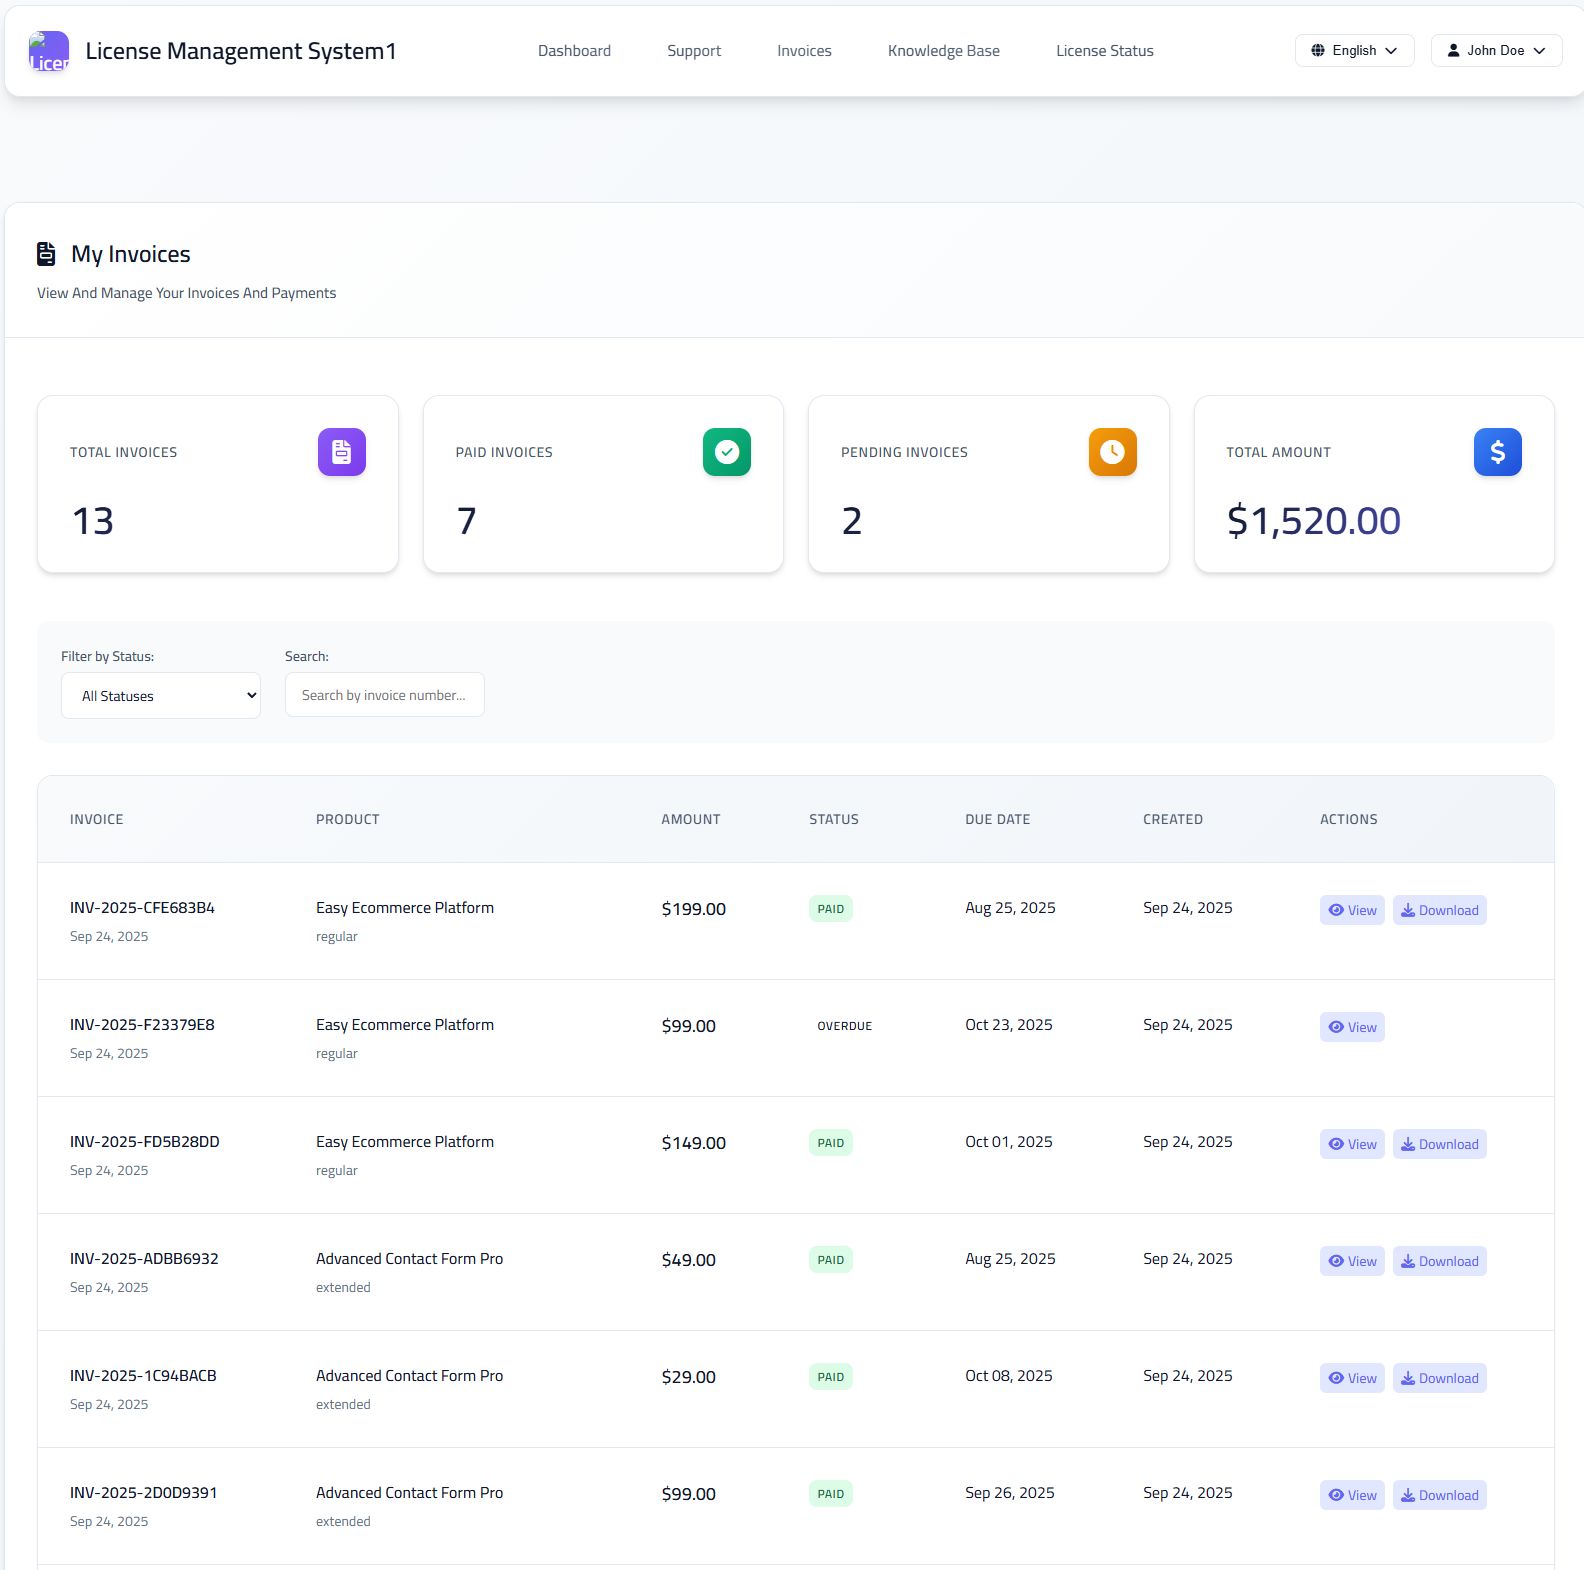
Task: Click the My Invoices document icon
Action: (x=46, y=254)
